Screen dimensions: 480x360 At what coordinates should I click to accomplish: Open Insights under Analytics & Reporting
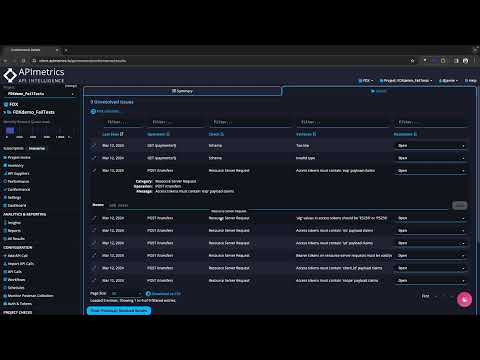tap(14, 223)
